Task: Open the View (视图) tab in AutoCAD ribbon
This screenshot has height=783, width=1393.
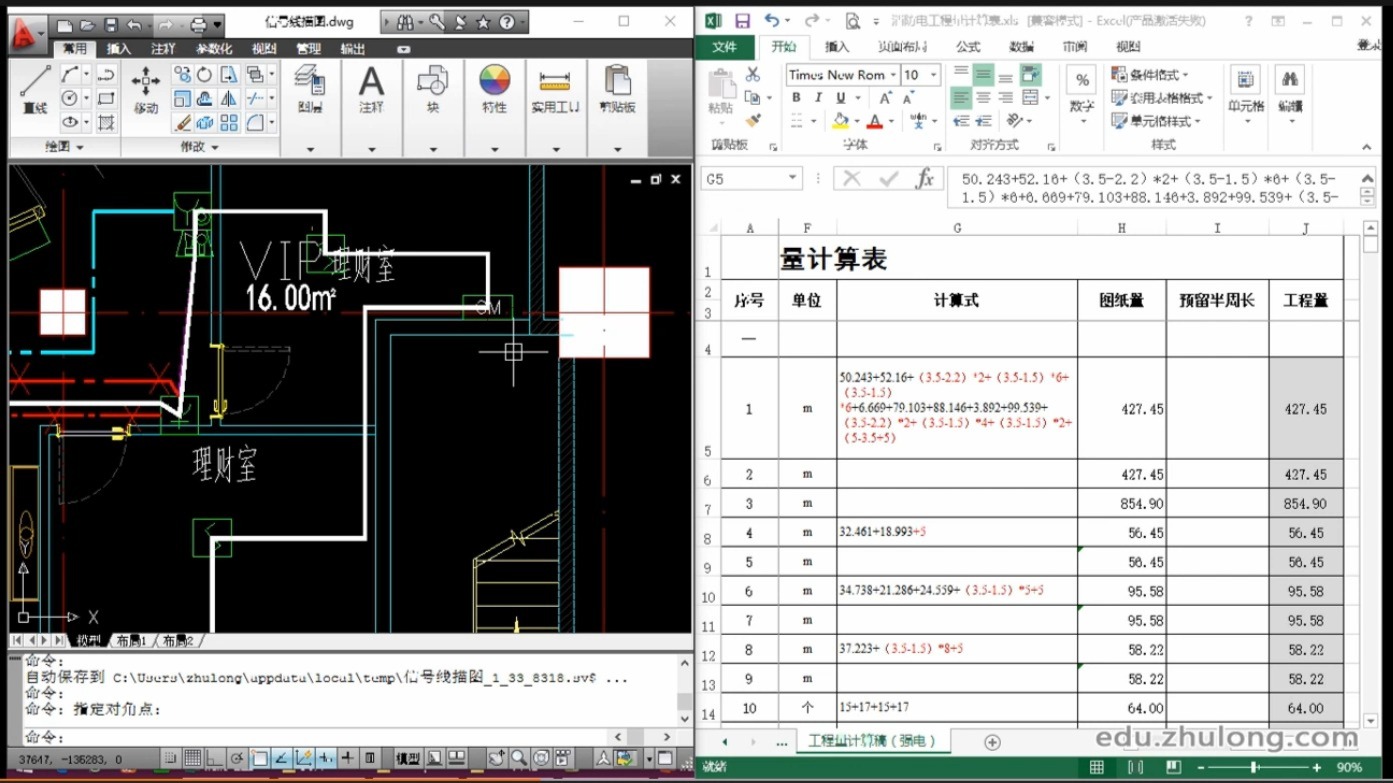Action: 264,48
